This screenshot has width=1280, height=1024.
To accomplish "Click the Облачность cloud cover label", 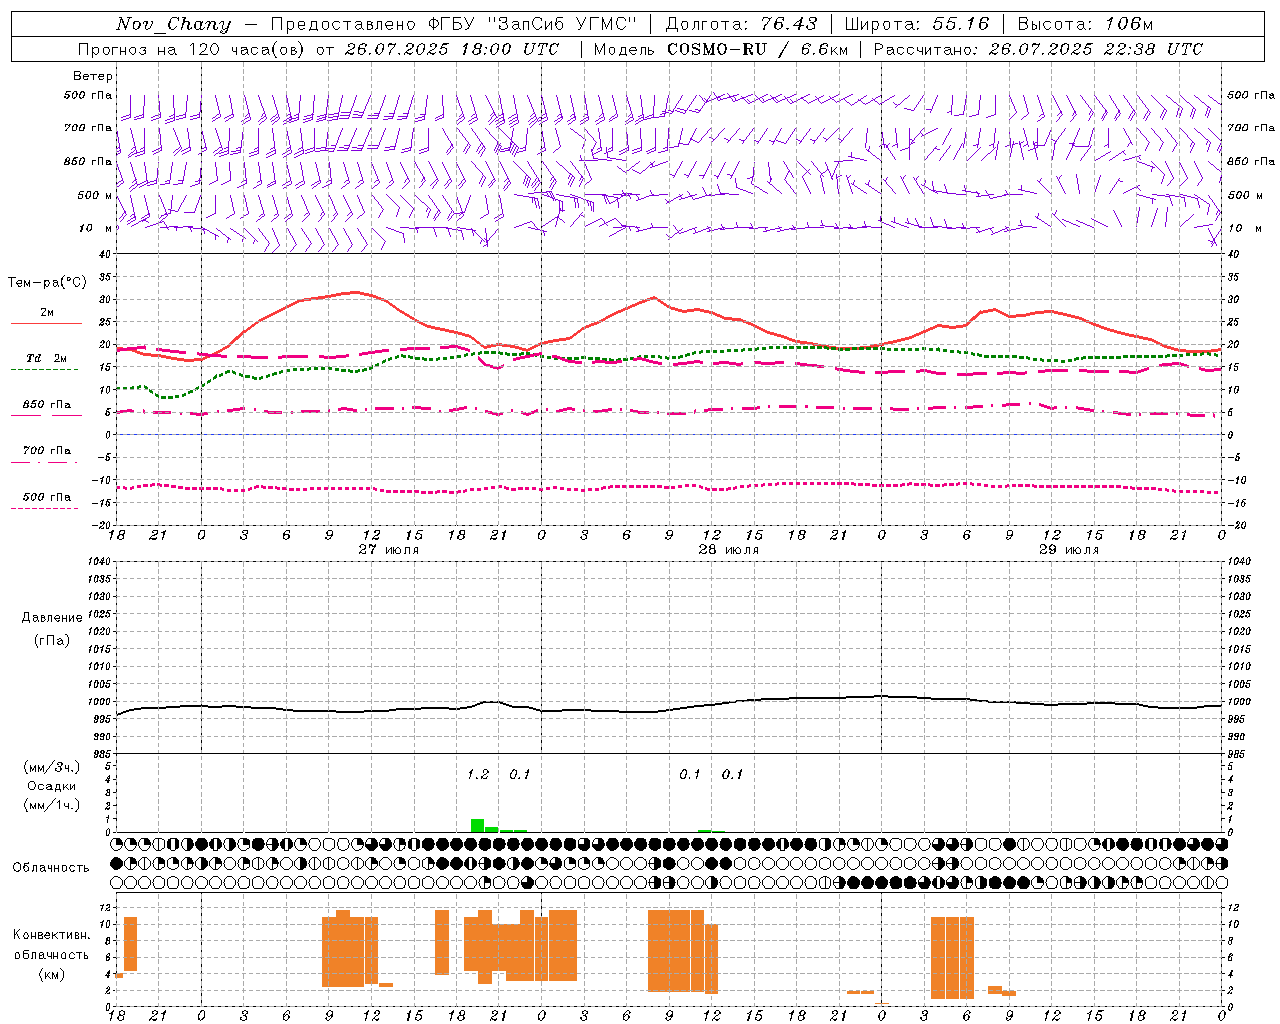I will coord(51,867).
